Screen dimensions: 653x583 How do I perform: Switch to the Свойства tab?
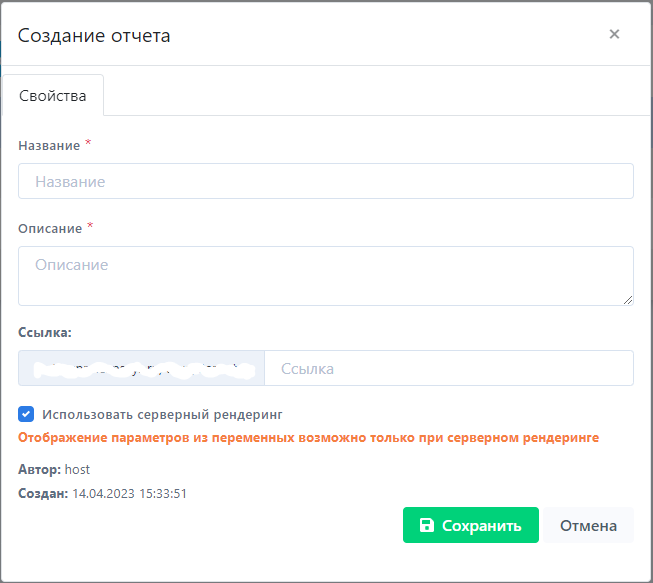coord(53,96)
